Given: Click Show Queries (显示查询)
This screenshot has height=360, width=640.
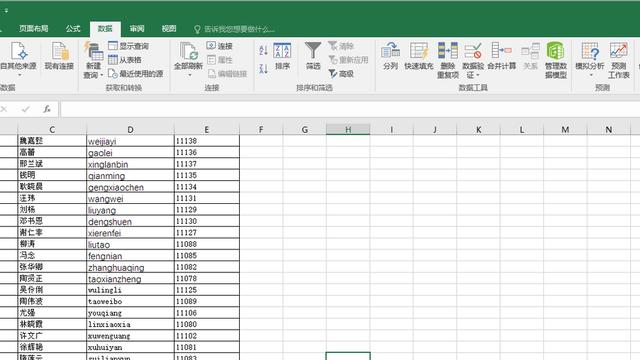Looking at the screenshot, I should click(x=129, y=46).
